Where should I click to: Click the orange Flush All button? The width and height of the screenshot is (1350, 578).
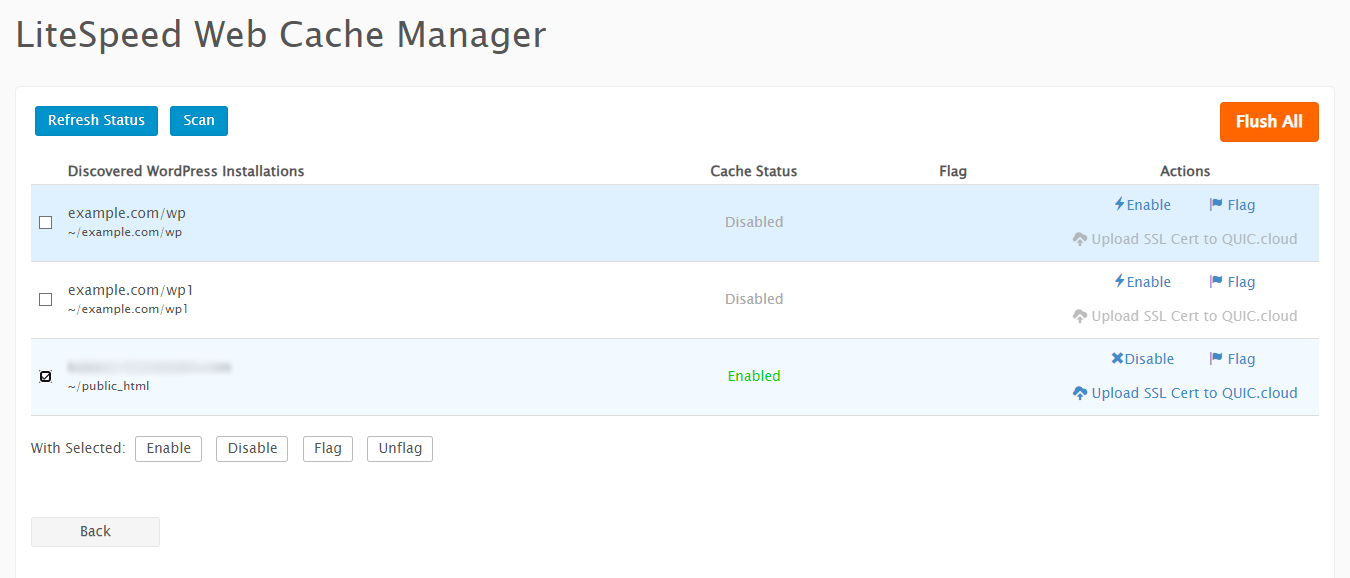click(1269, 122)
